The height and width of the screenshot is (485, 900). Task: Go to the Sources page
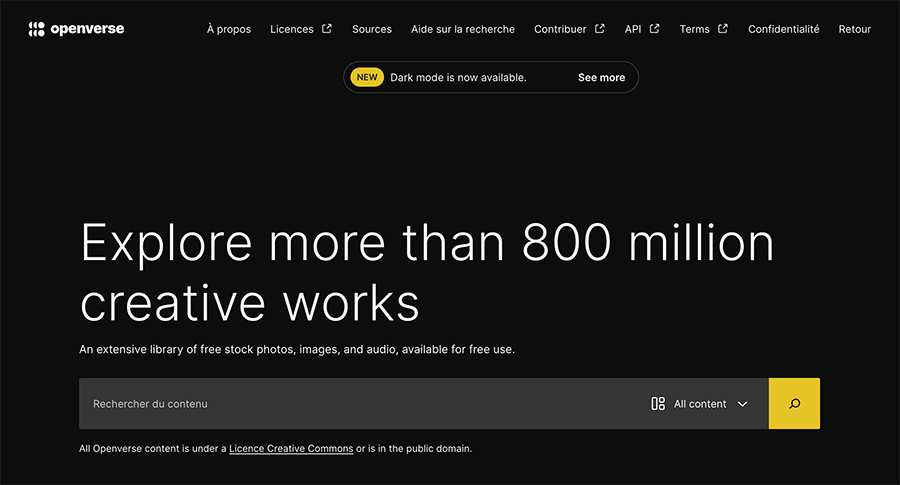point(372,29)
